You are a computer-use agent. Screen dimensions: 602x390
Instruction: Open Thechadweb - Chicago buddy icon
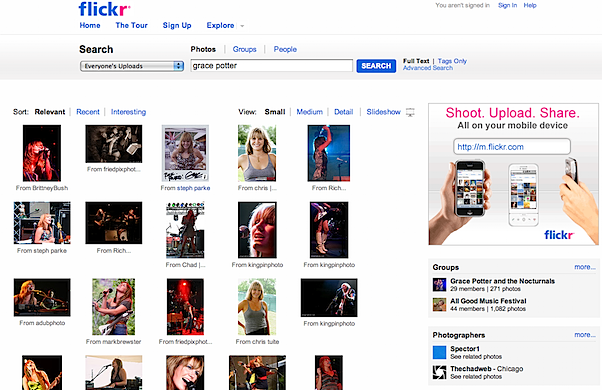pyautogui.click(x=439, y=372)
